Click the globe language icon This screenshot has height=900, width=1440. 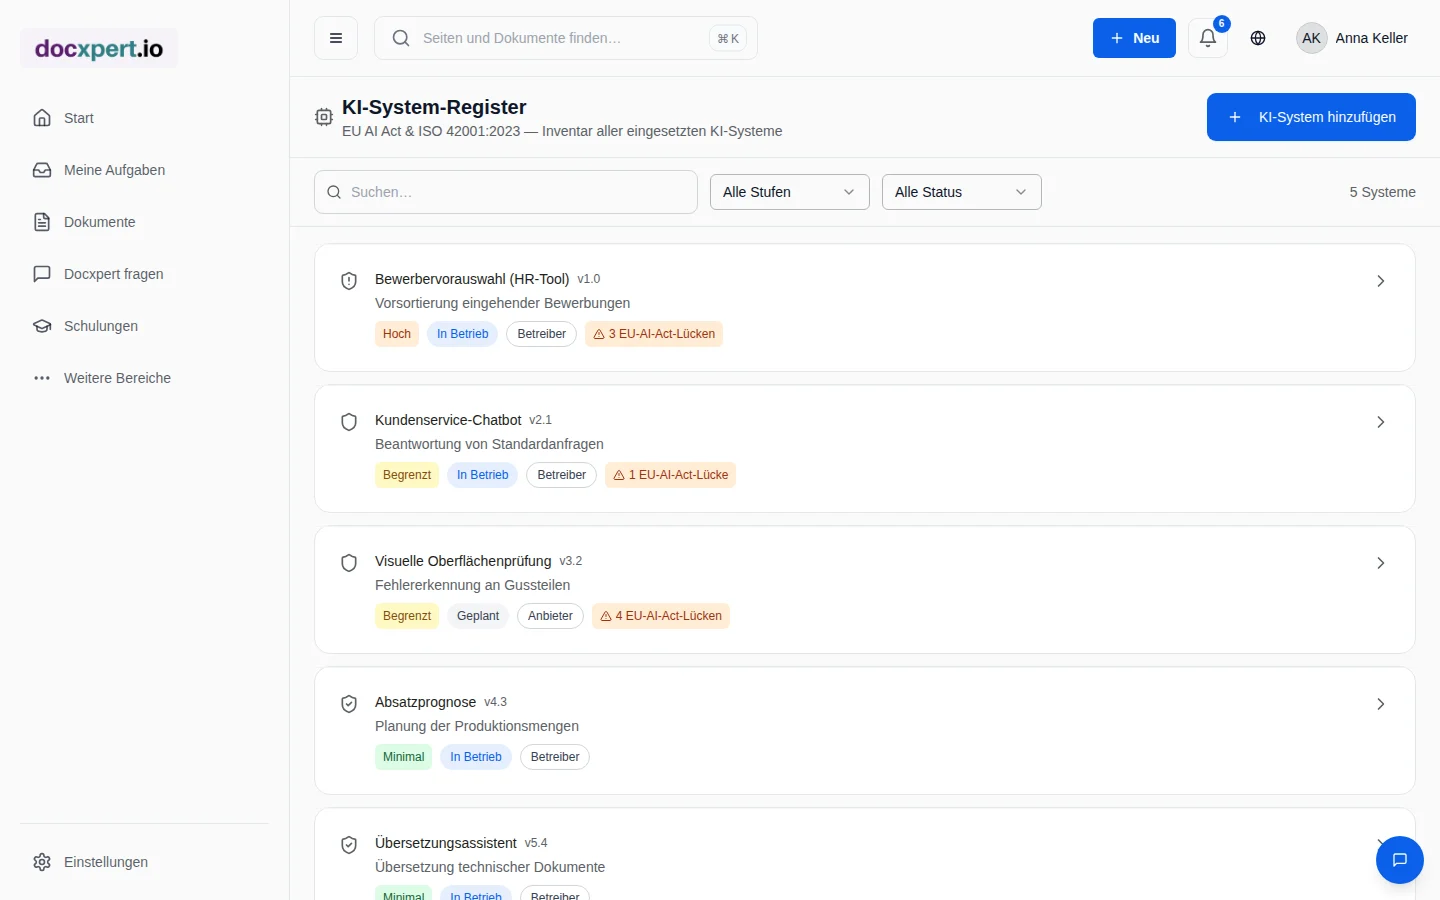click(x=1258, y=38)
